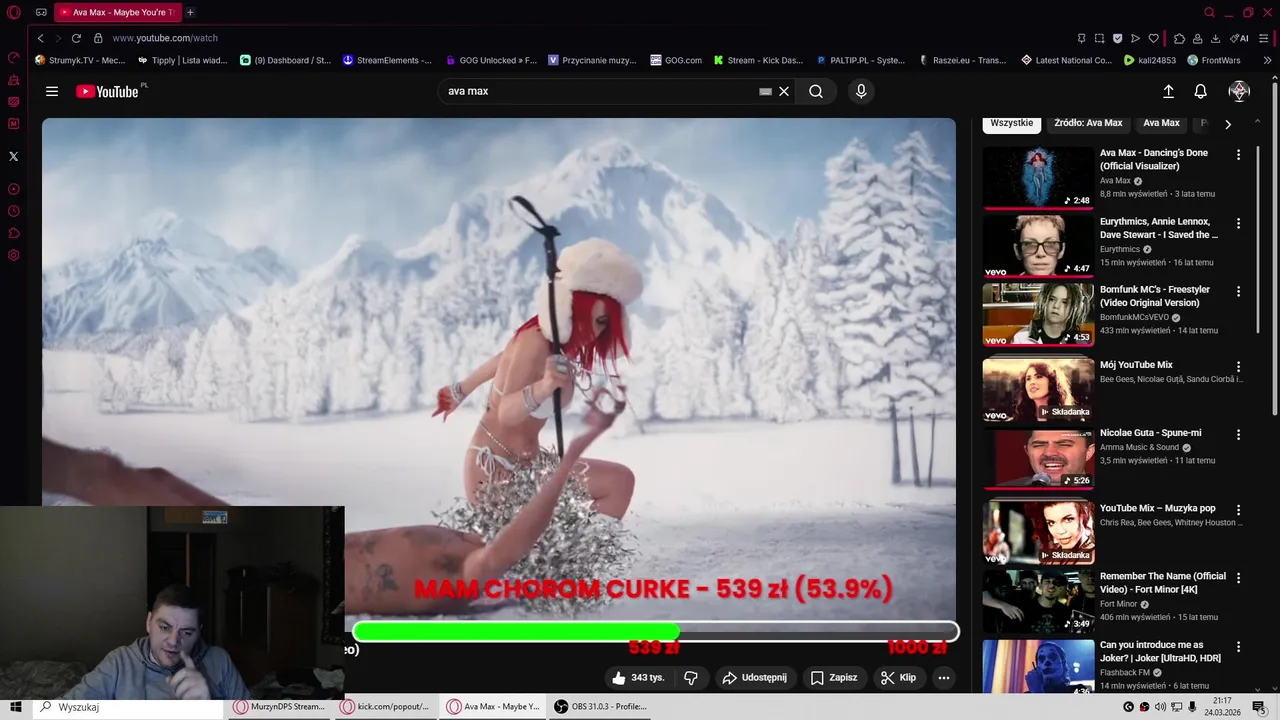Screen dimensions: 1280x720
Task: Open the Opera main menu logo
Action: pos(14,12)
